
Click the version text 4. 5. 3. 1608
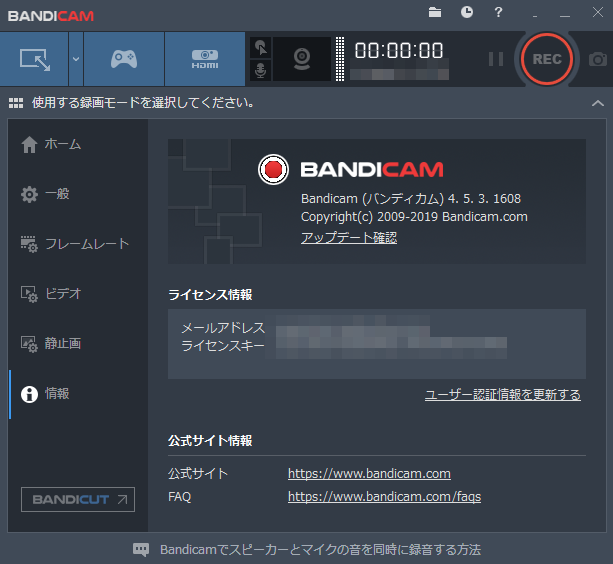pyautogui.click(x=484, y=199)
